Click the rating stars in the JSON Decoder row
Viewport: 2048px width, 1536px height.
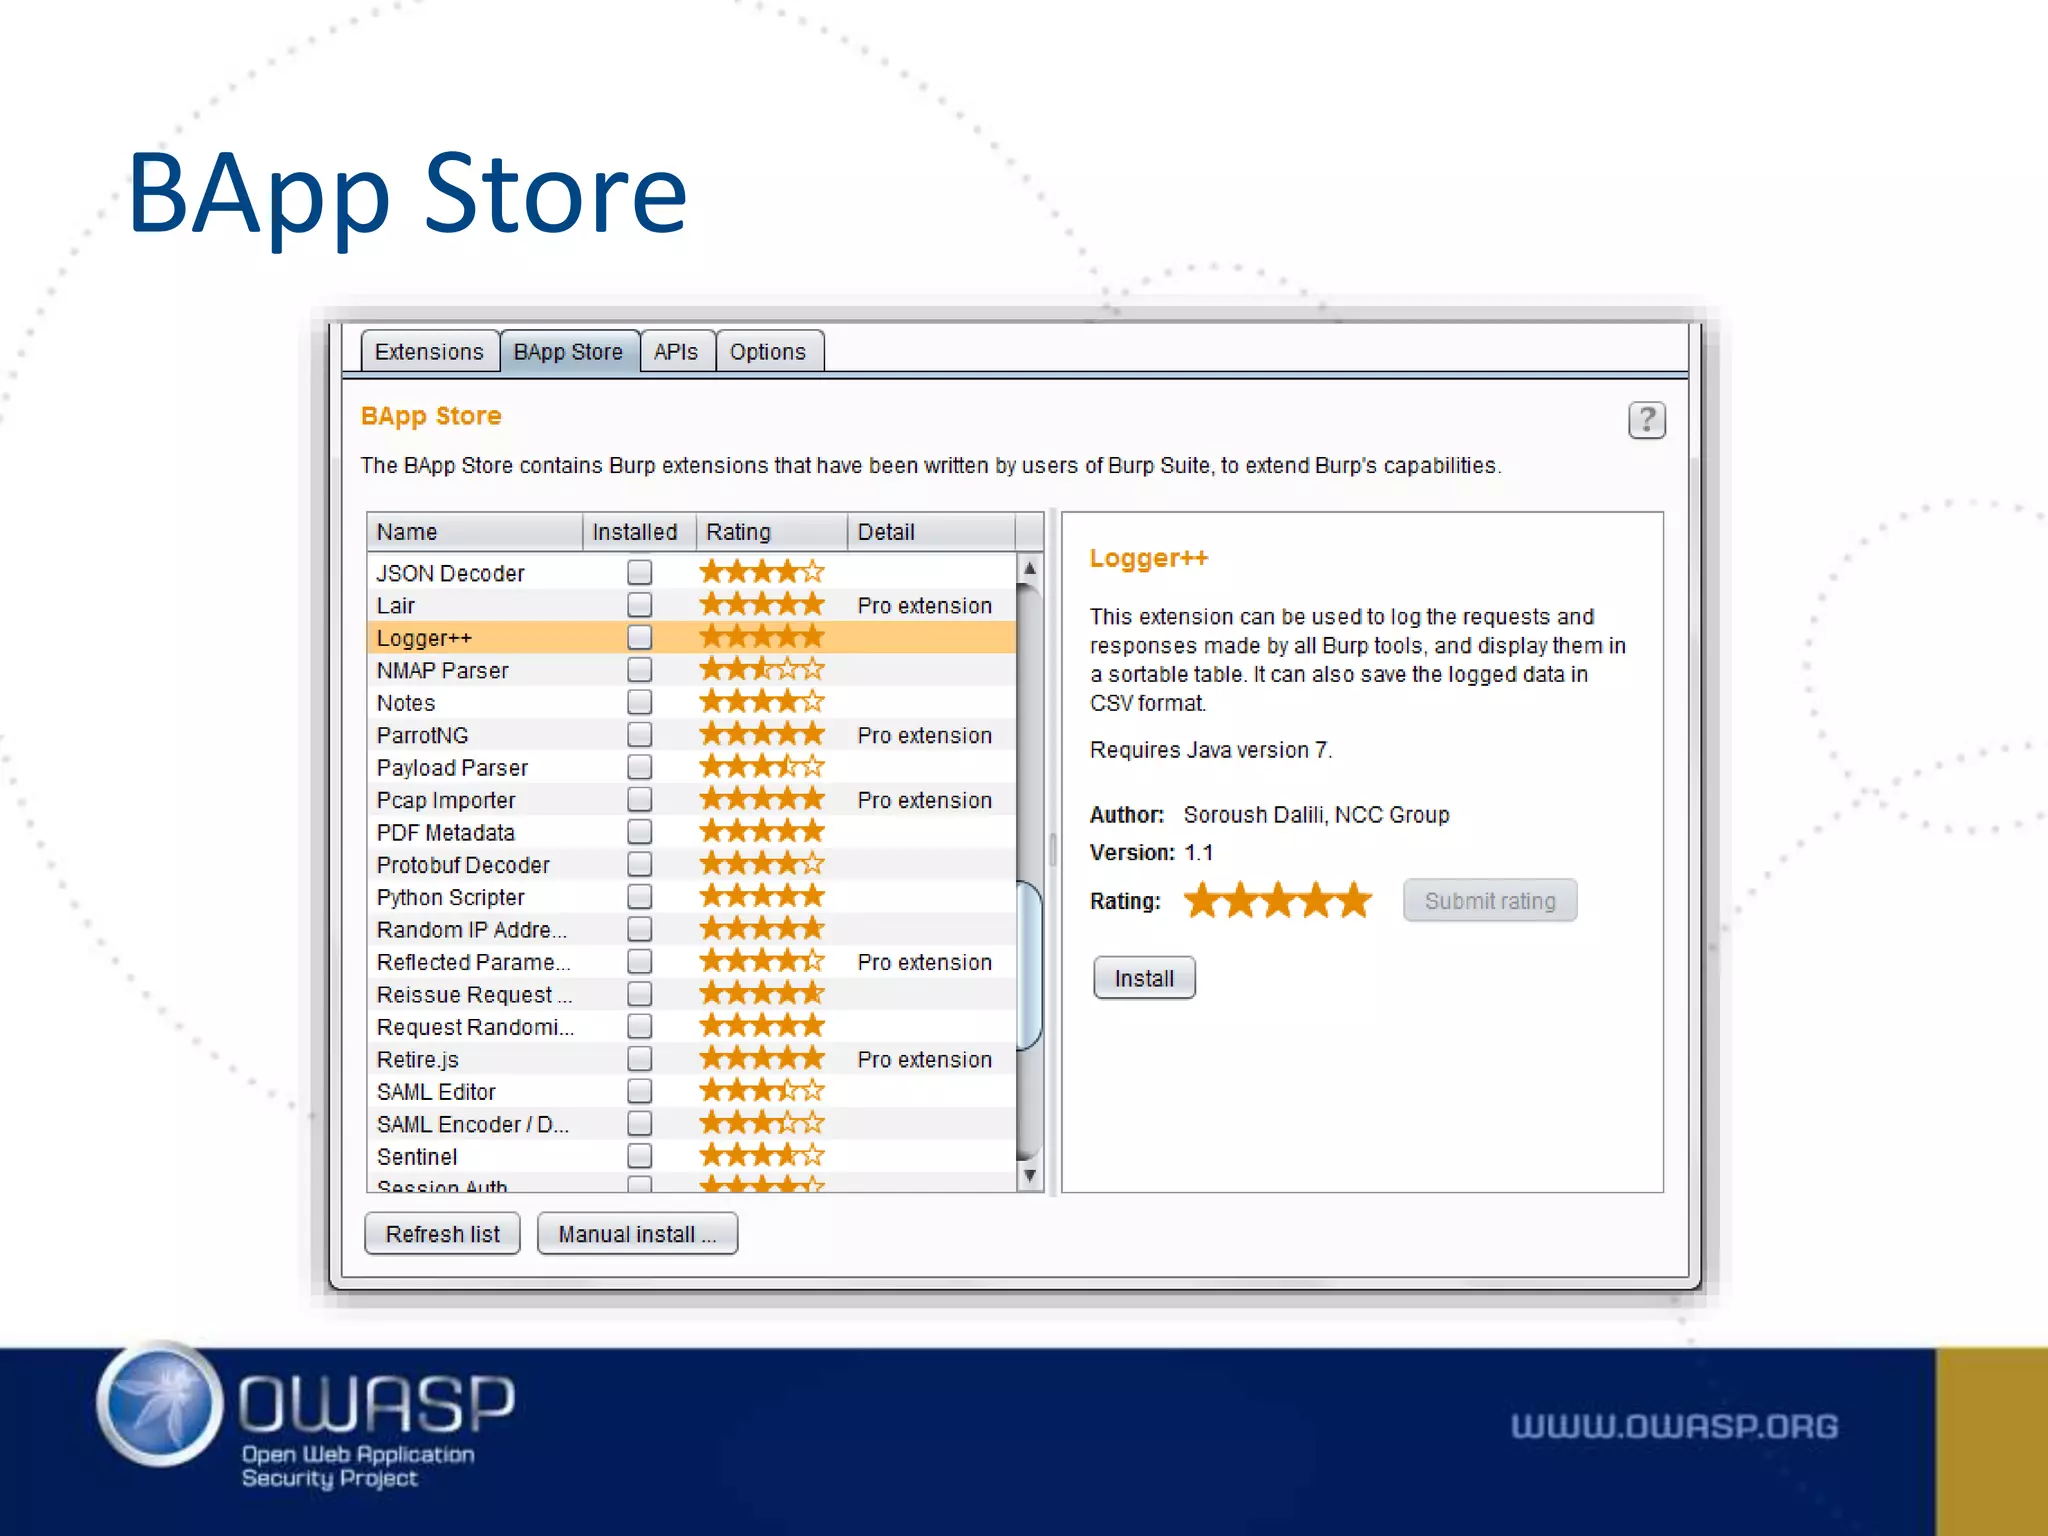pyautogui.click(x=762, y=572)
